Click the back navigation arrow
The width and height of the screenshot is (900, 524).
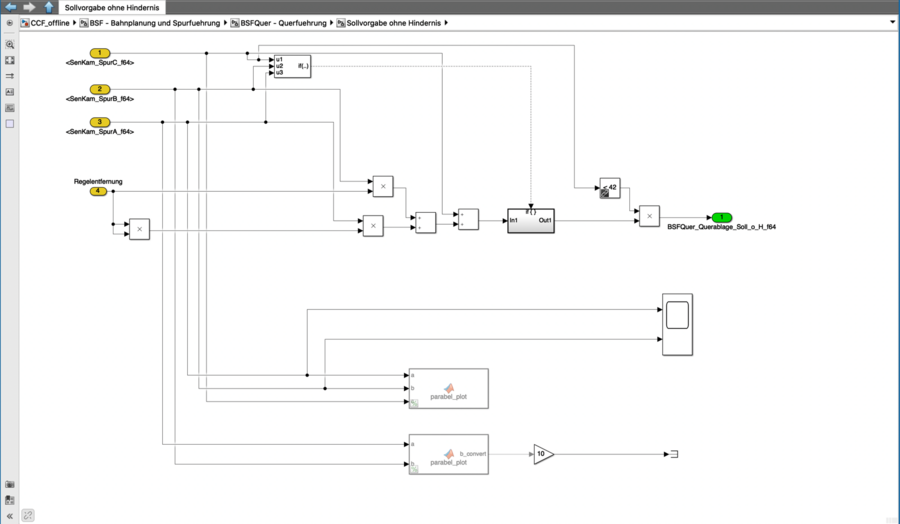[11, 6]
